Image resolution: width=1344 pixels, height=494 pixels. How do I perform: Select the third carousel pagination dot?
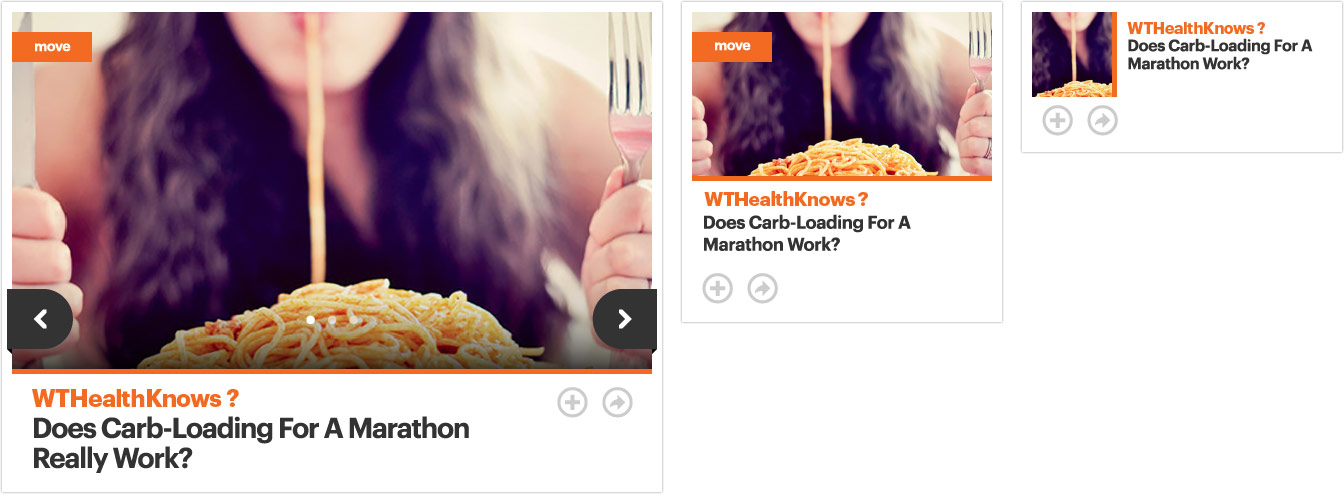coord(353,320)
